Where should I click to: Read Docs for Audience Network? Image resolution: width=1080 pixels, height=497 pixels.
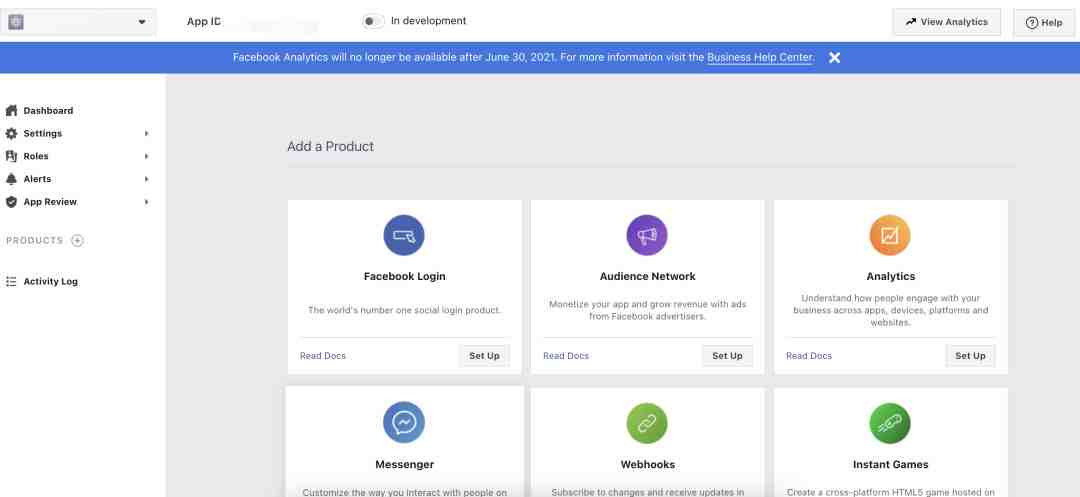(x=566, y=356)
